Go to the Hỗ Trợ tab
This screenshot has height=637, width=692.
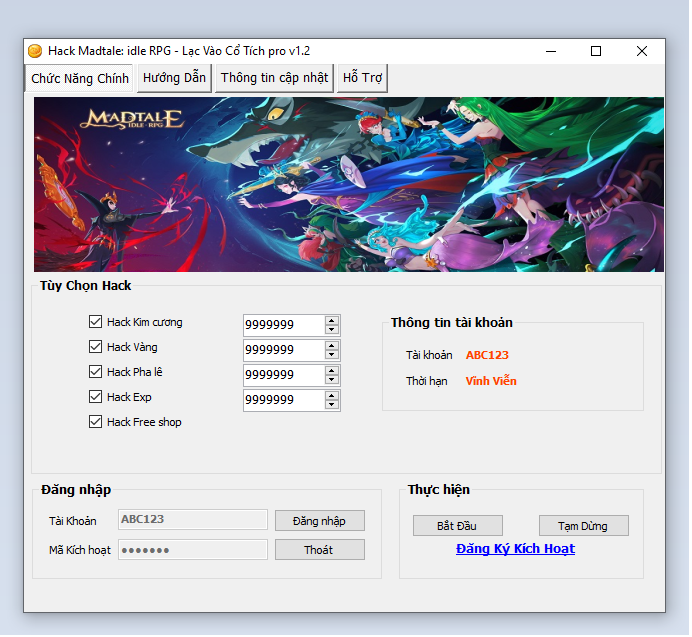[361, 78]
